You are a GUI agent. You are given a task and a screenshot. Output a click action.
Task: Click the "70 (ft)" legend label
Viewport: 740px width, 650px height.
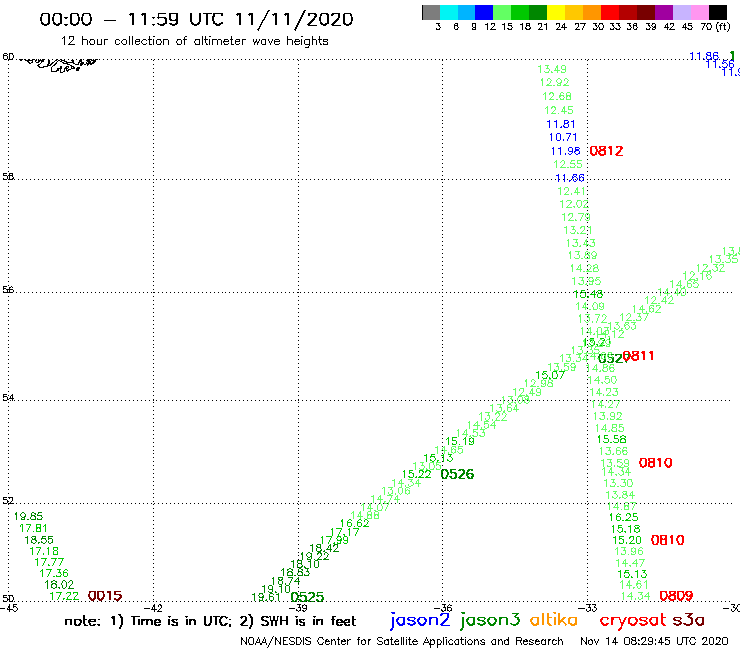pyautogui.click(x=715, y=27)
